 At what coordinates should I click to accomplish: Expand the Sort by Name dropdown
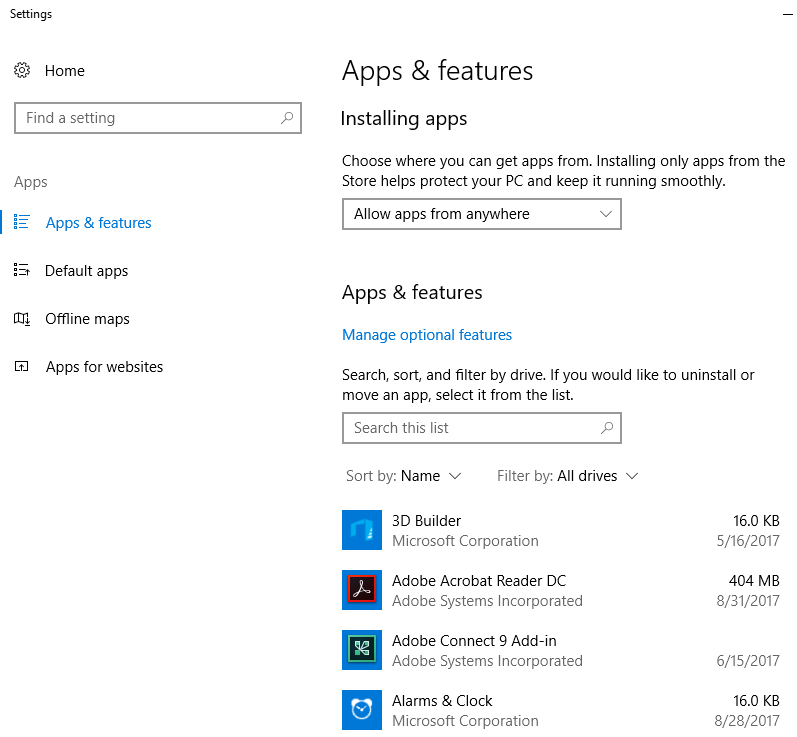(404, 476)
